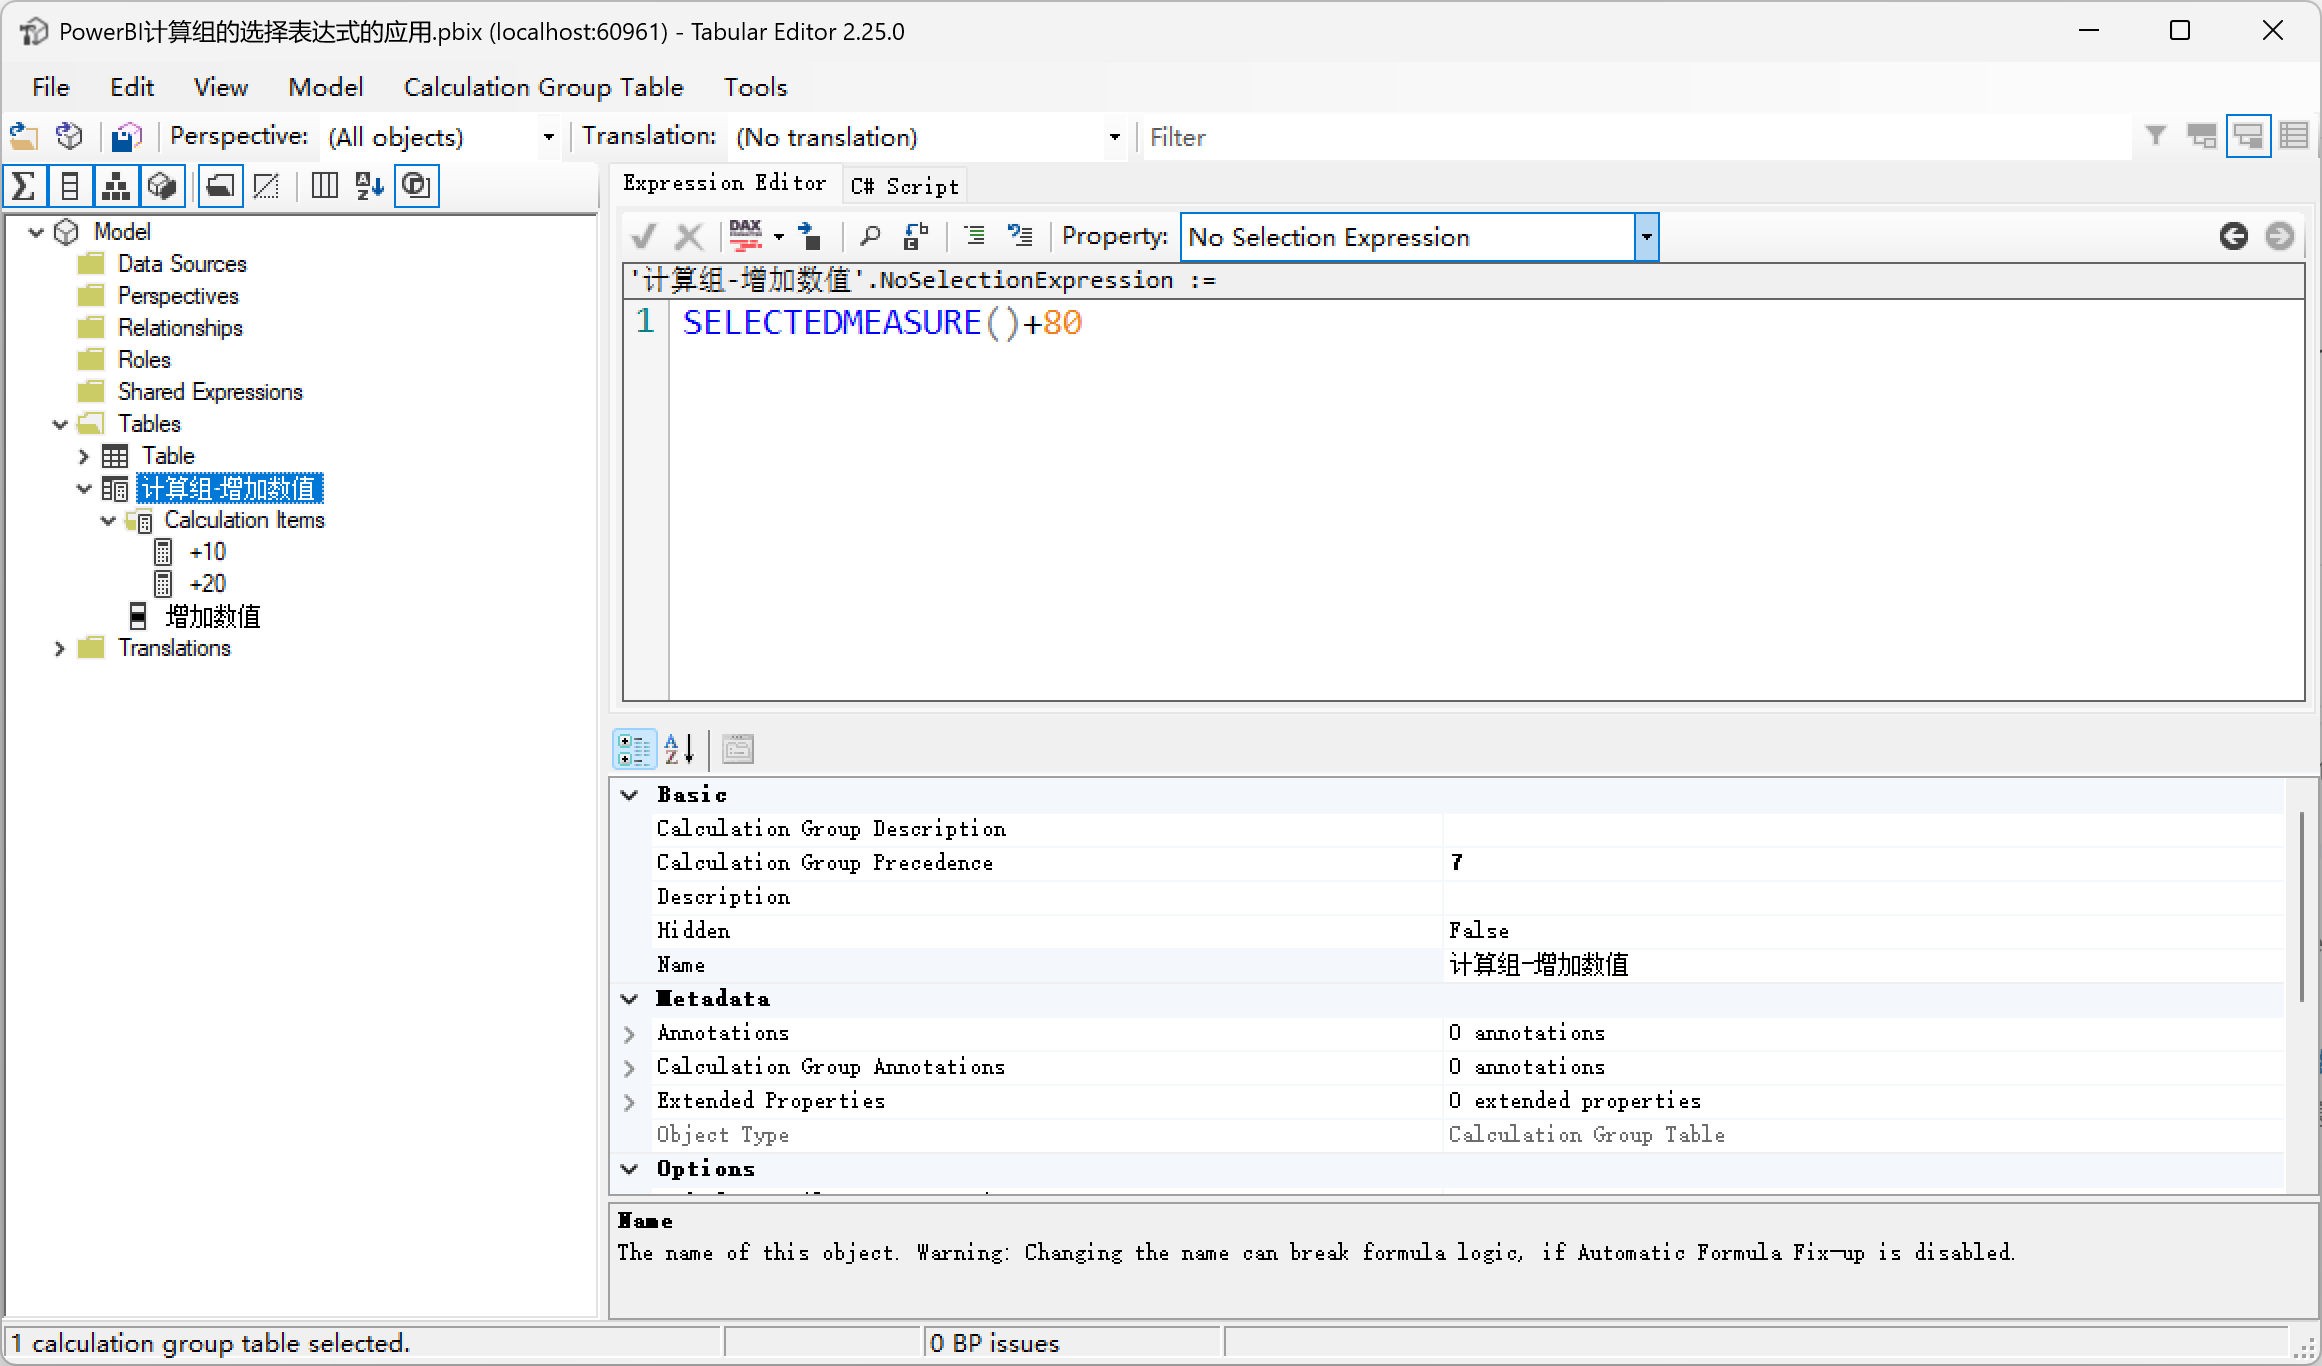Click the Filter text box

[1636, 137]
